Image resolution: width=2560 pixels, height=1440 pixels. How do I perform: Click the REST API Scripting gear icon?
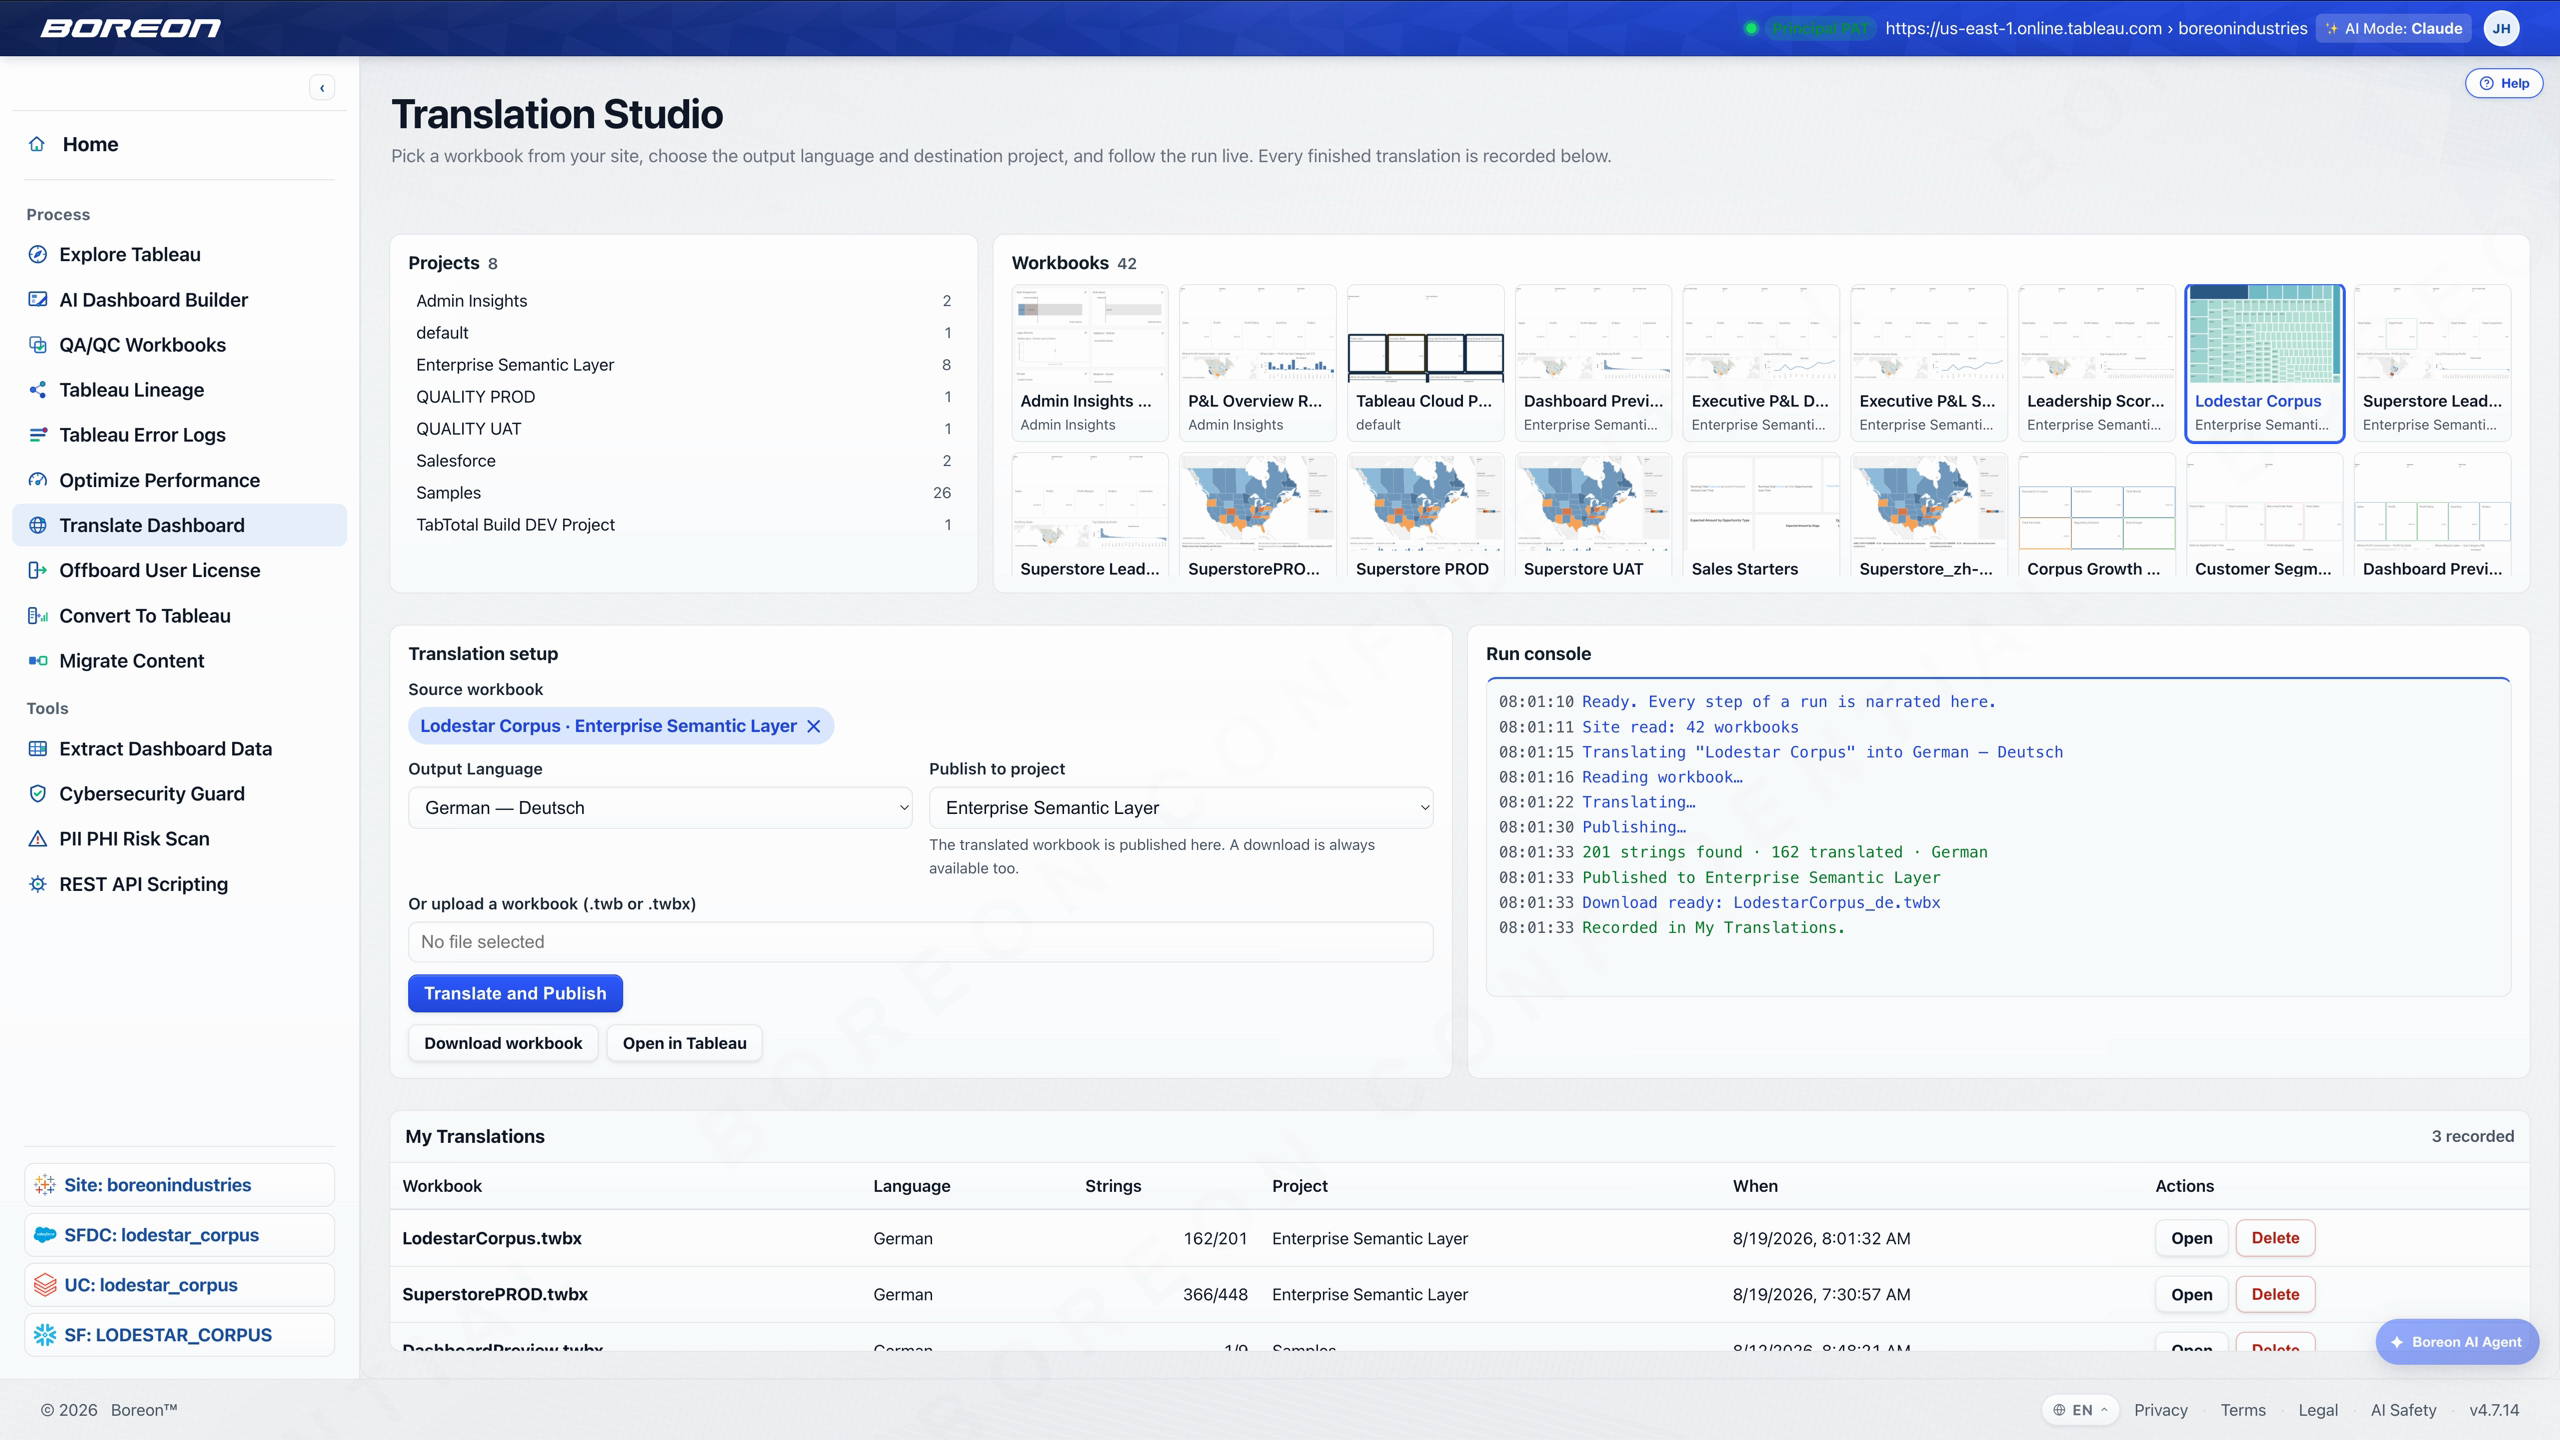click(x=38, y=884)
